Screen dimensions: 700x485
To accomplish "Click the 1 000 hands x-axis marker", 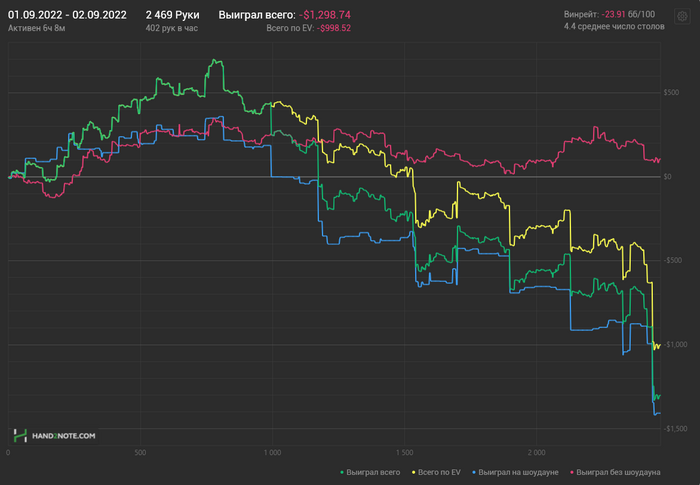I will 272,452.
